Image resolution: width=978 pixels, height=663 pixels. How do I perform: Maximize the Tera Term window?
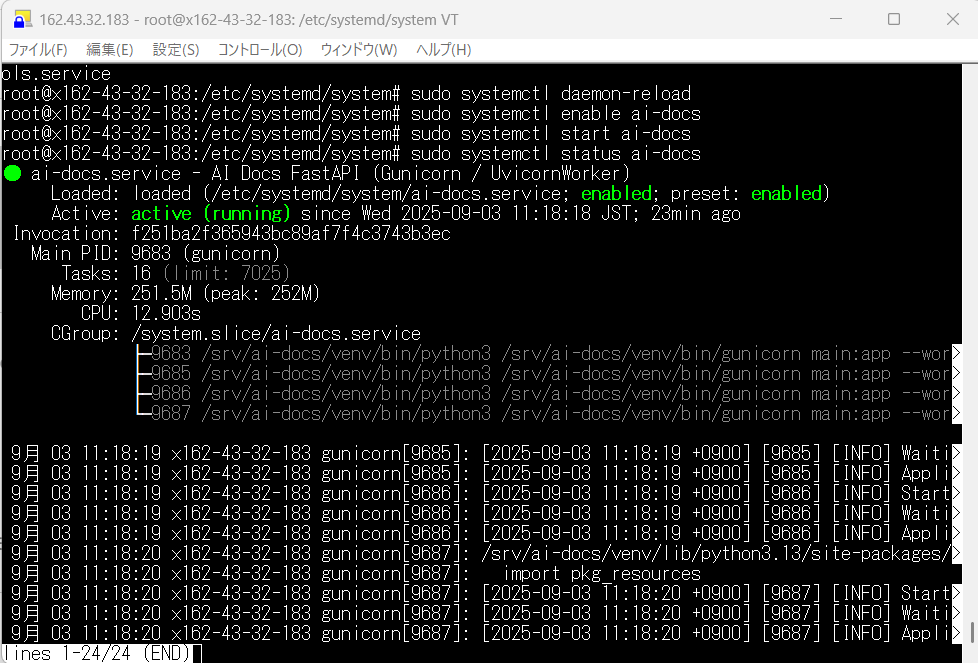point(894,19)
